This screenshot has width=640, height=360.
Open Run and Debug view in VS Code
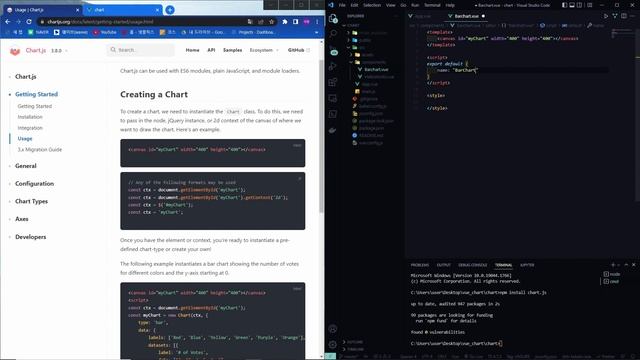tap(333, 66)
